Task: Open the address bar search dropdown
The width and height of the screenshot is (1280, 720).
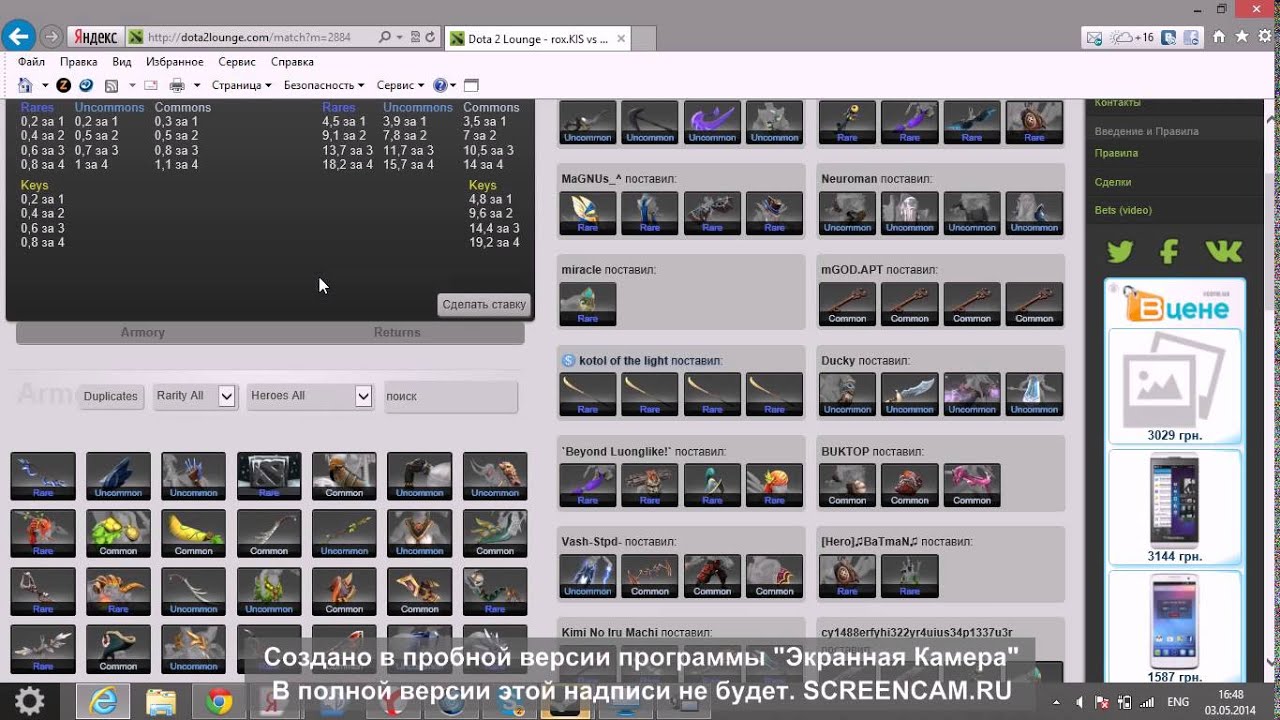Action: click(x=401, y=38)
